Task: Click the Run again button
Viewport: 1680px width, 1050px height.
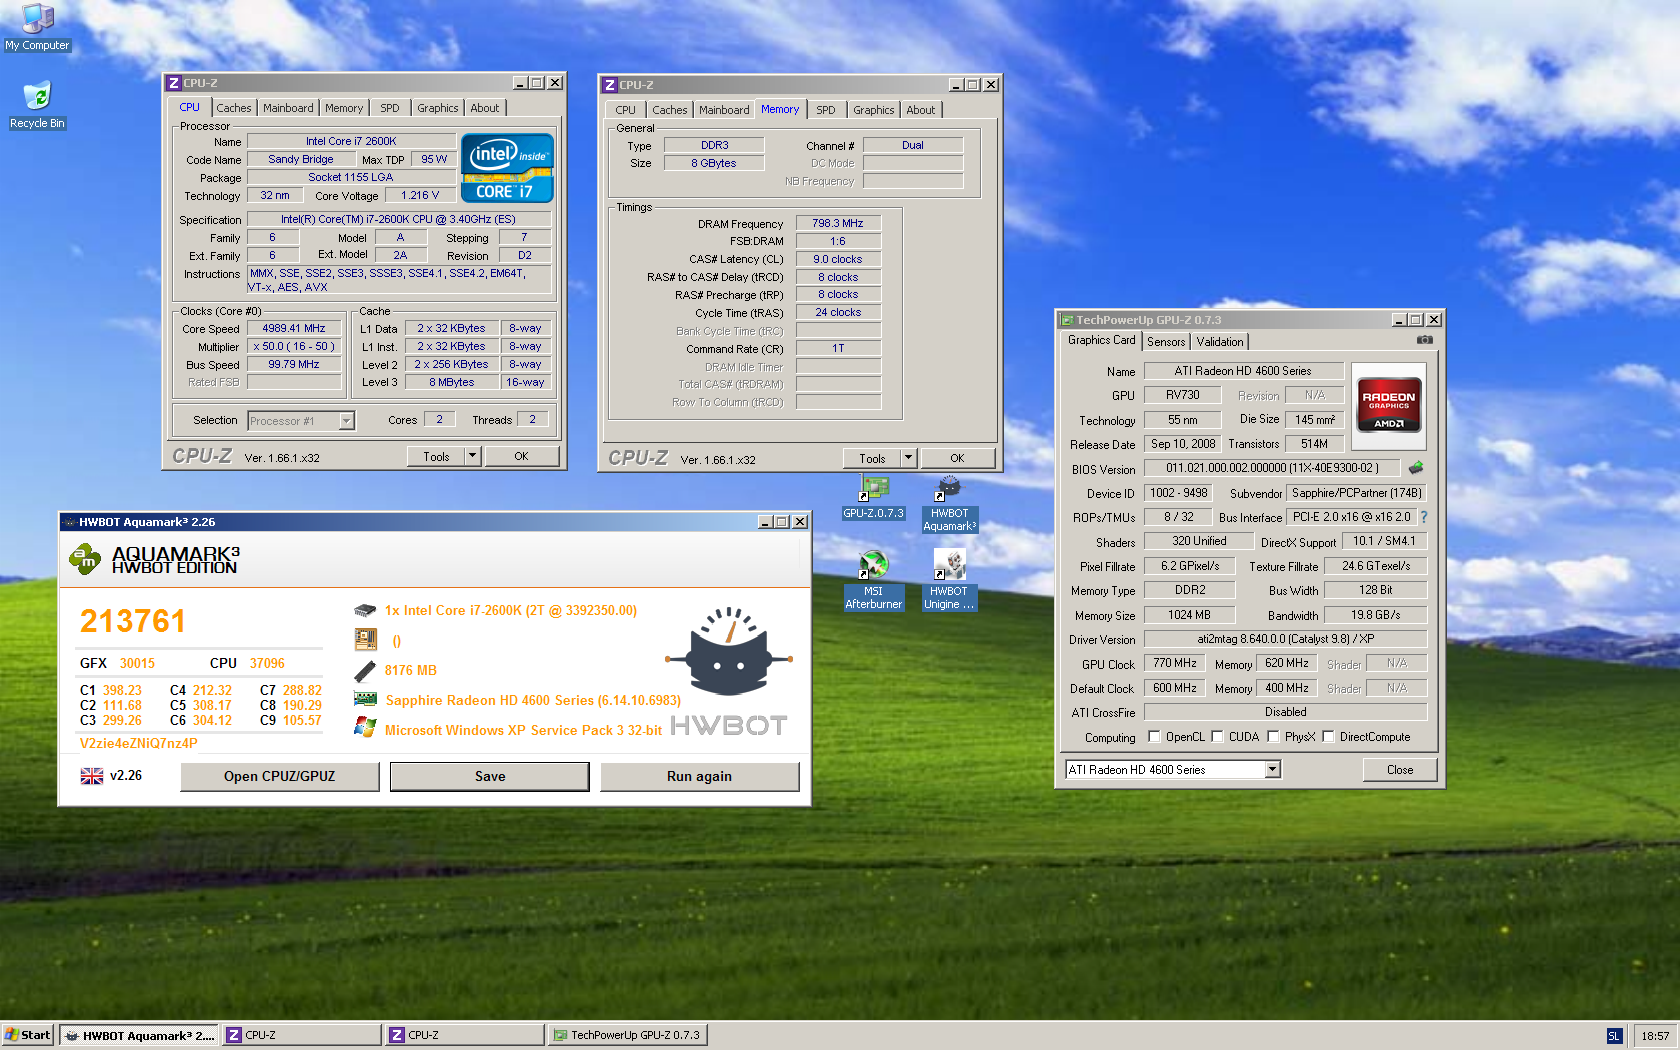Action: 700,776
